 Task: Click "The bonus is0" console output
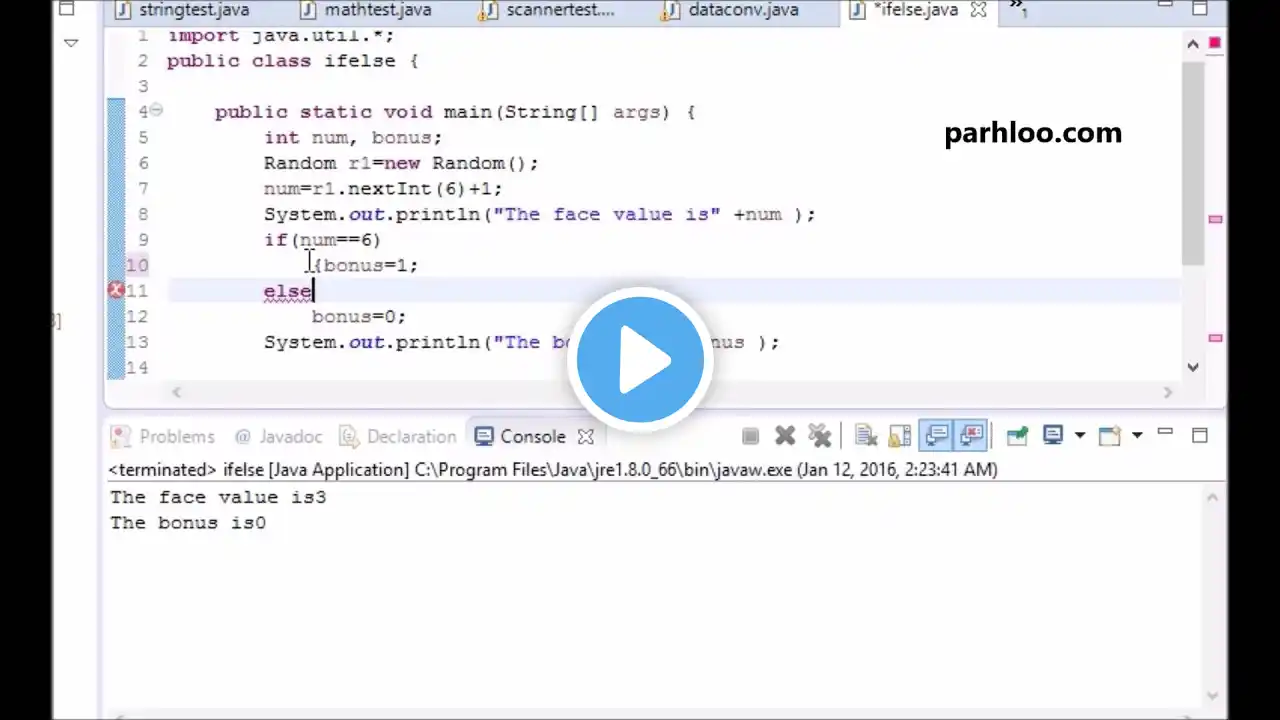tap(188, 523)
